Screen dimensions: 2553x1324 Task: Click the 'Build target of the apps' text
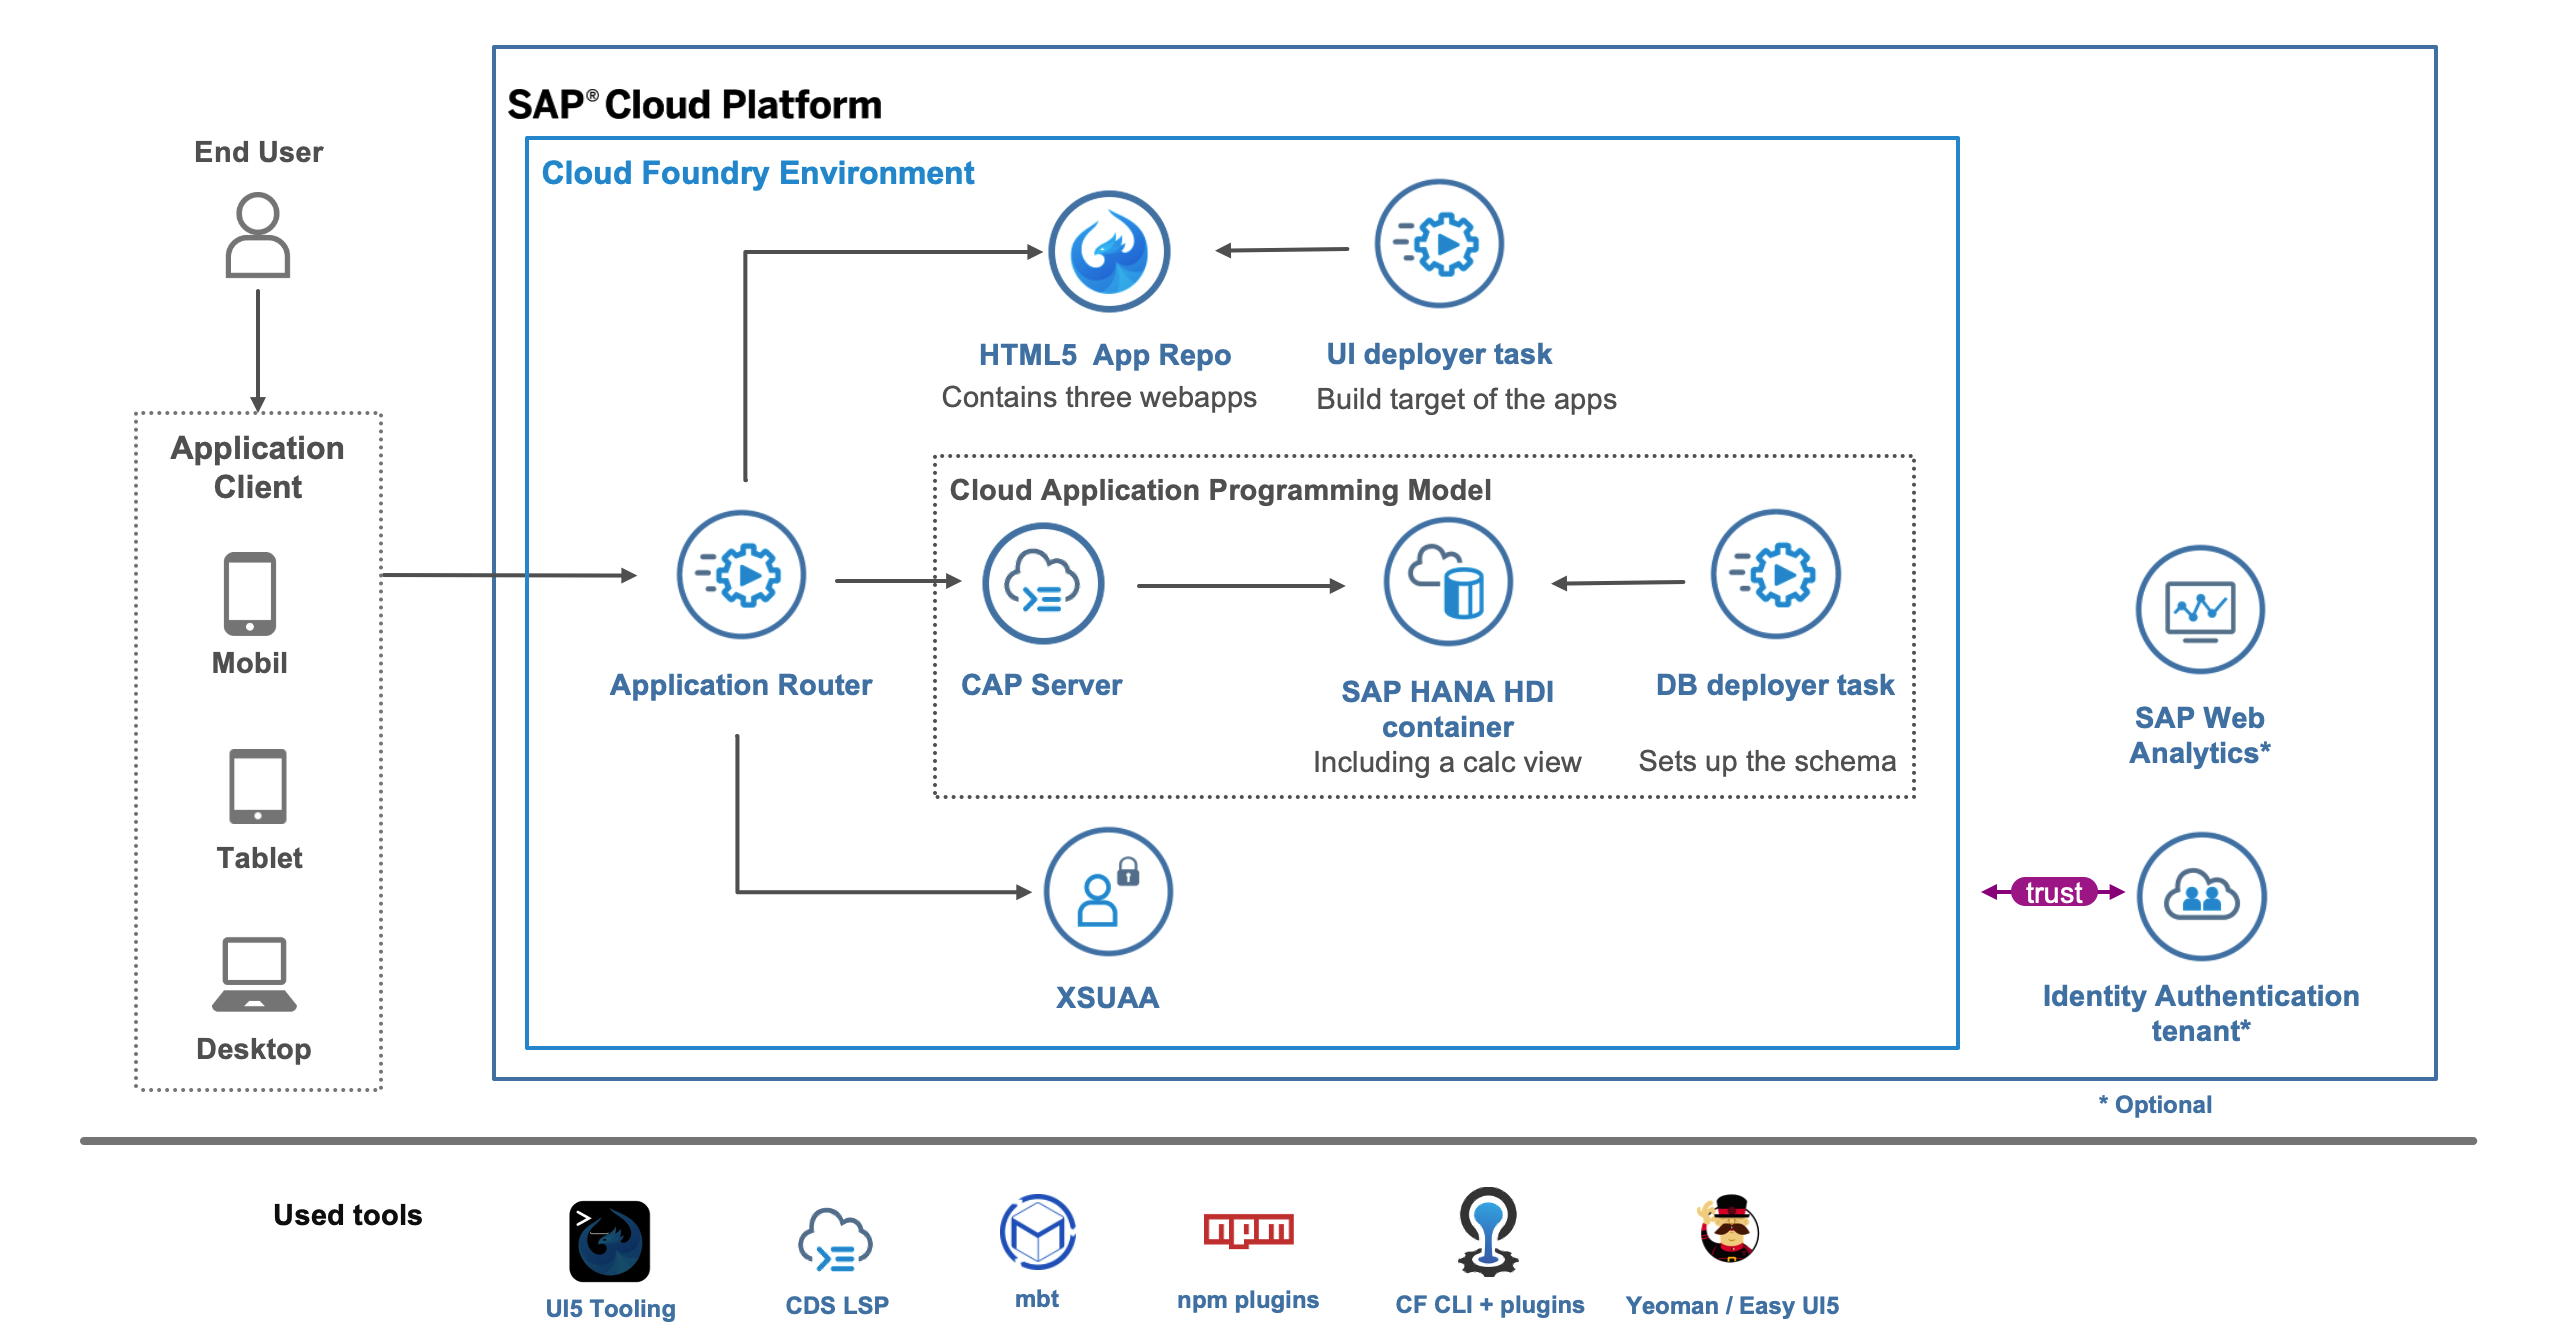coord(1466,399)
